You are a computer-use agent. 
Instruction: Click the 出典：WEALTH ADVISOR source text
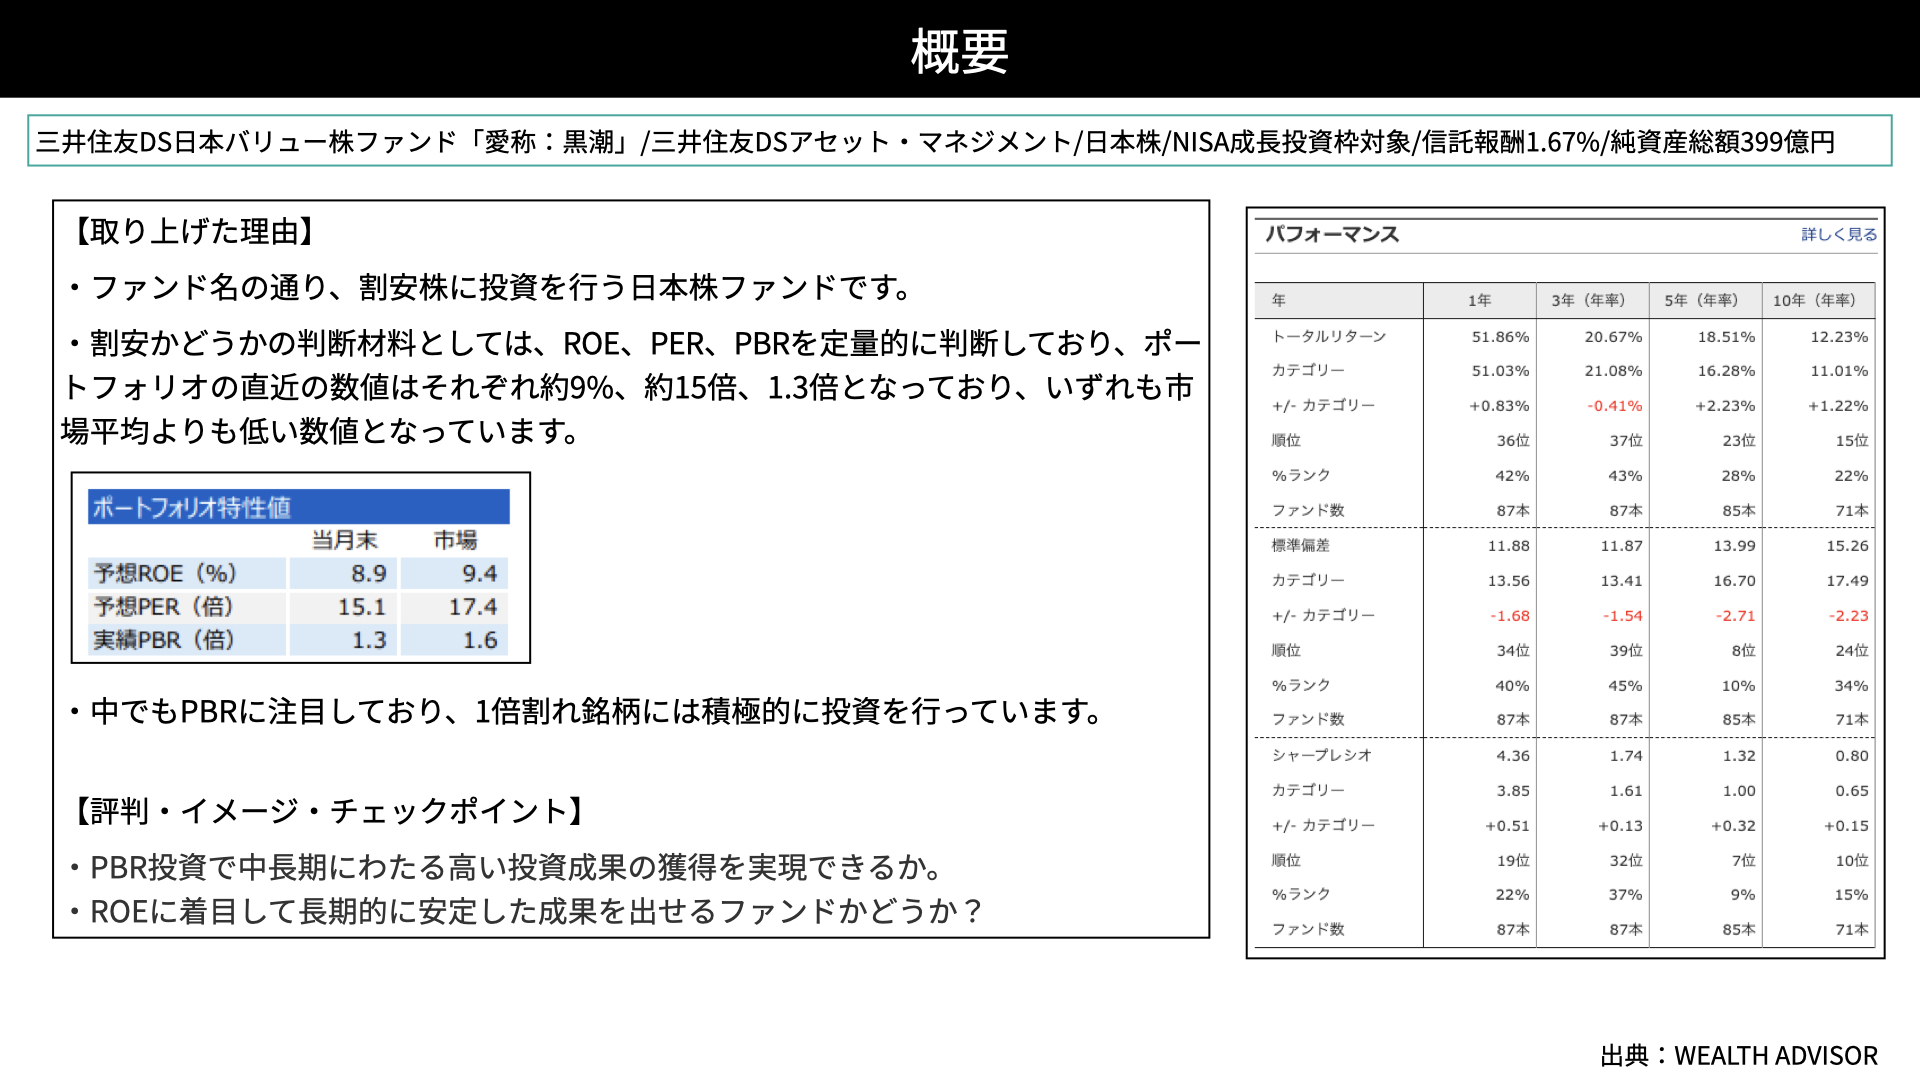click(x=1739, y=1056)
